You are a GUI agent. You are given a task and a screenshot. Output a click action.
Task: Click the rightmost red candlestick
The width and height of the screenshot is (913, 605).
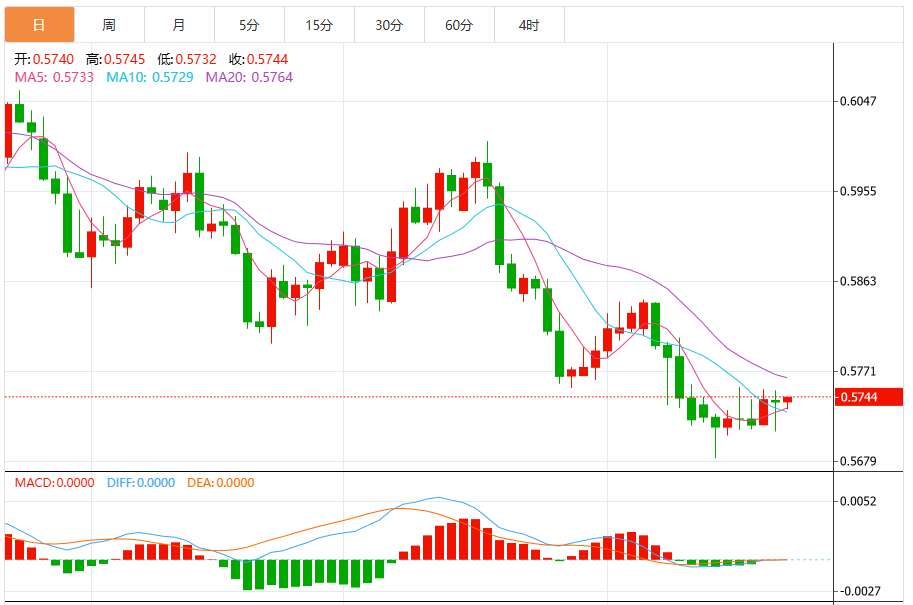point(787,400)
